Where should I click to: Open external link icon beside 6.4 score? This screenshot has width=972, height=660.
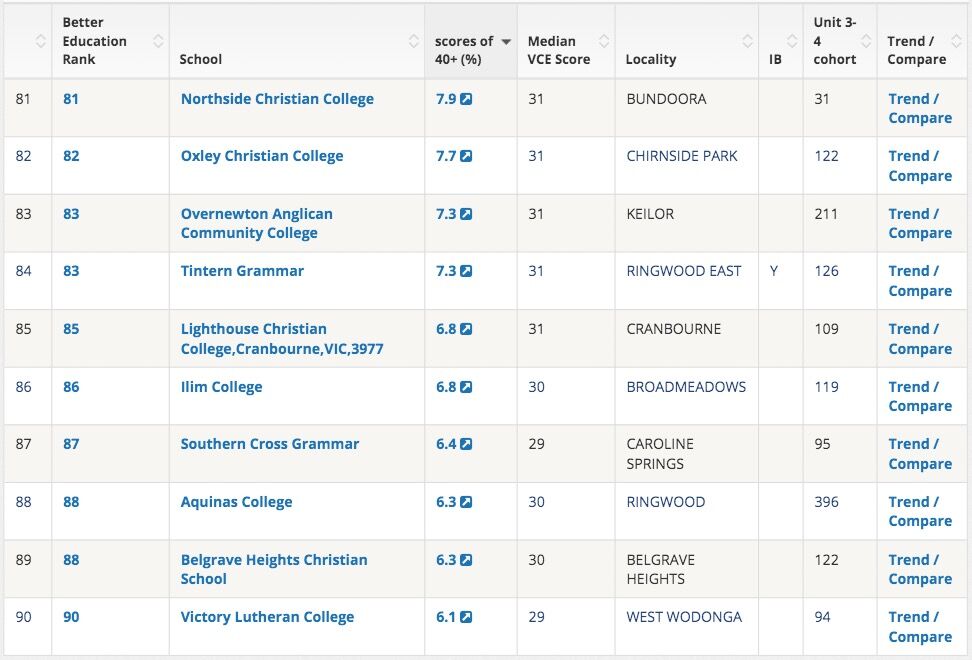click(466, 445)
